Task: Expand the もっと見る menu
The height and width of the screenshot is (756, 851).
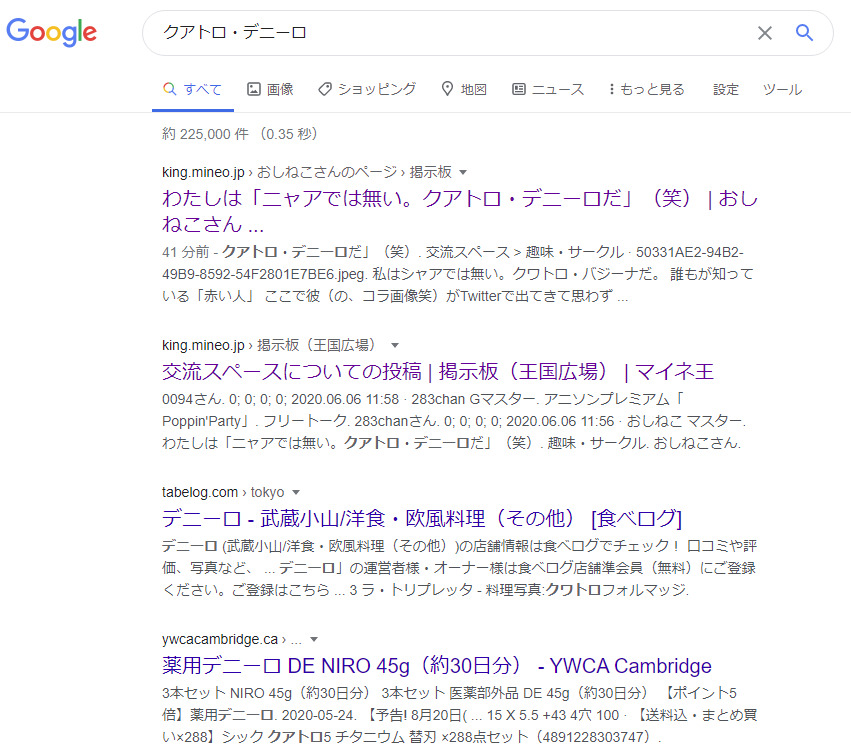Action: click(646, 90)
